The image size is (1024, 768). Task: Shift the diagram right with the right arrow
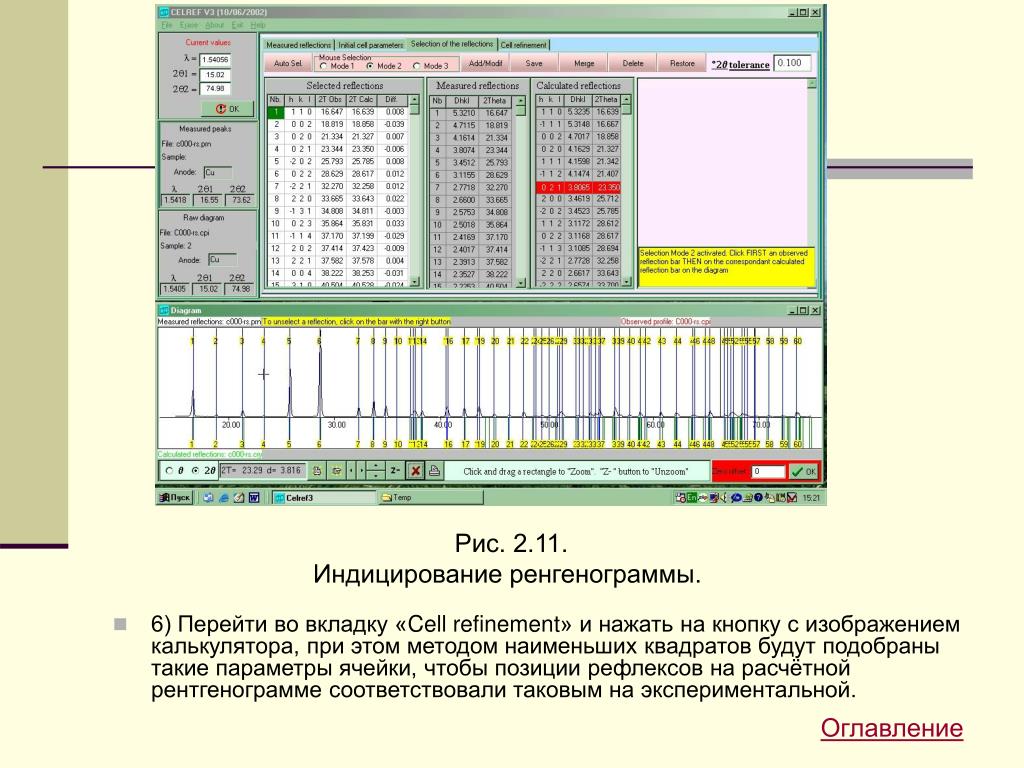coord(360,470)
